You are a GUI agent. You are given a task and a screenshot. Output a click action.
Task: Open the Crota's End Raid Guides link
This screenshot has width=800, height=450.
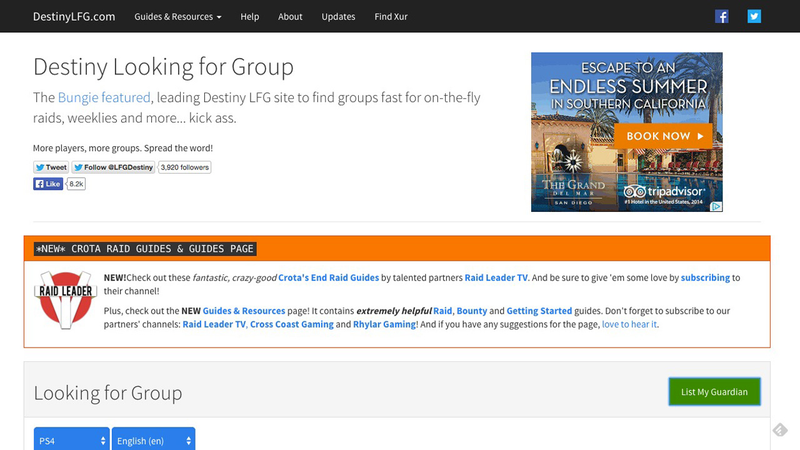329,278
